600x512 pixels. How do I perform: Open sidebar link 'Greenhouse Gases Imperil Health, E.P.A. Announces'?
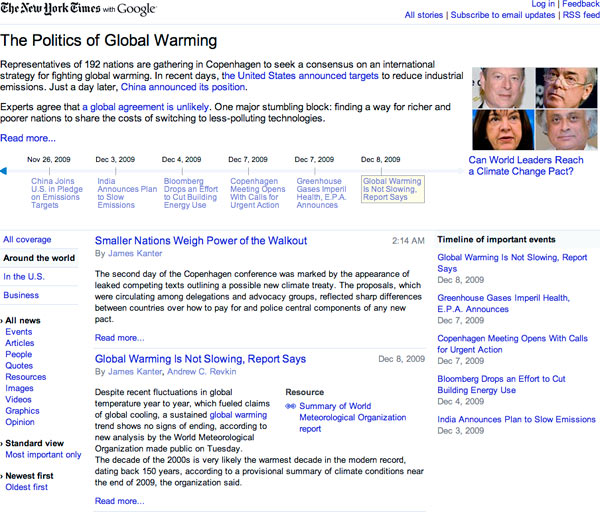pos(503,303)
